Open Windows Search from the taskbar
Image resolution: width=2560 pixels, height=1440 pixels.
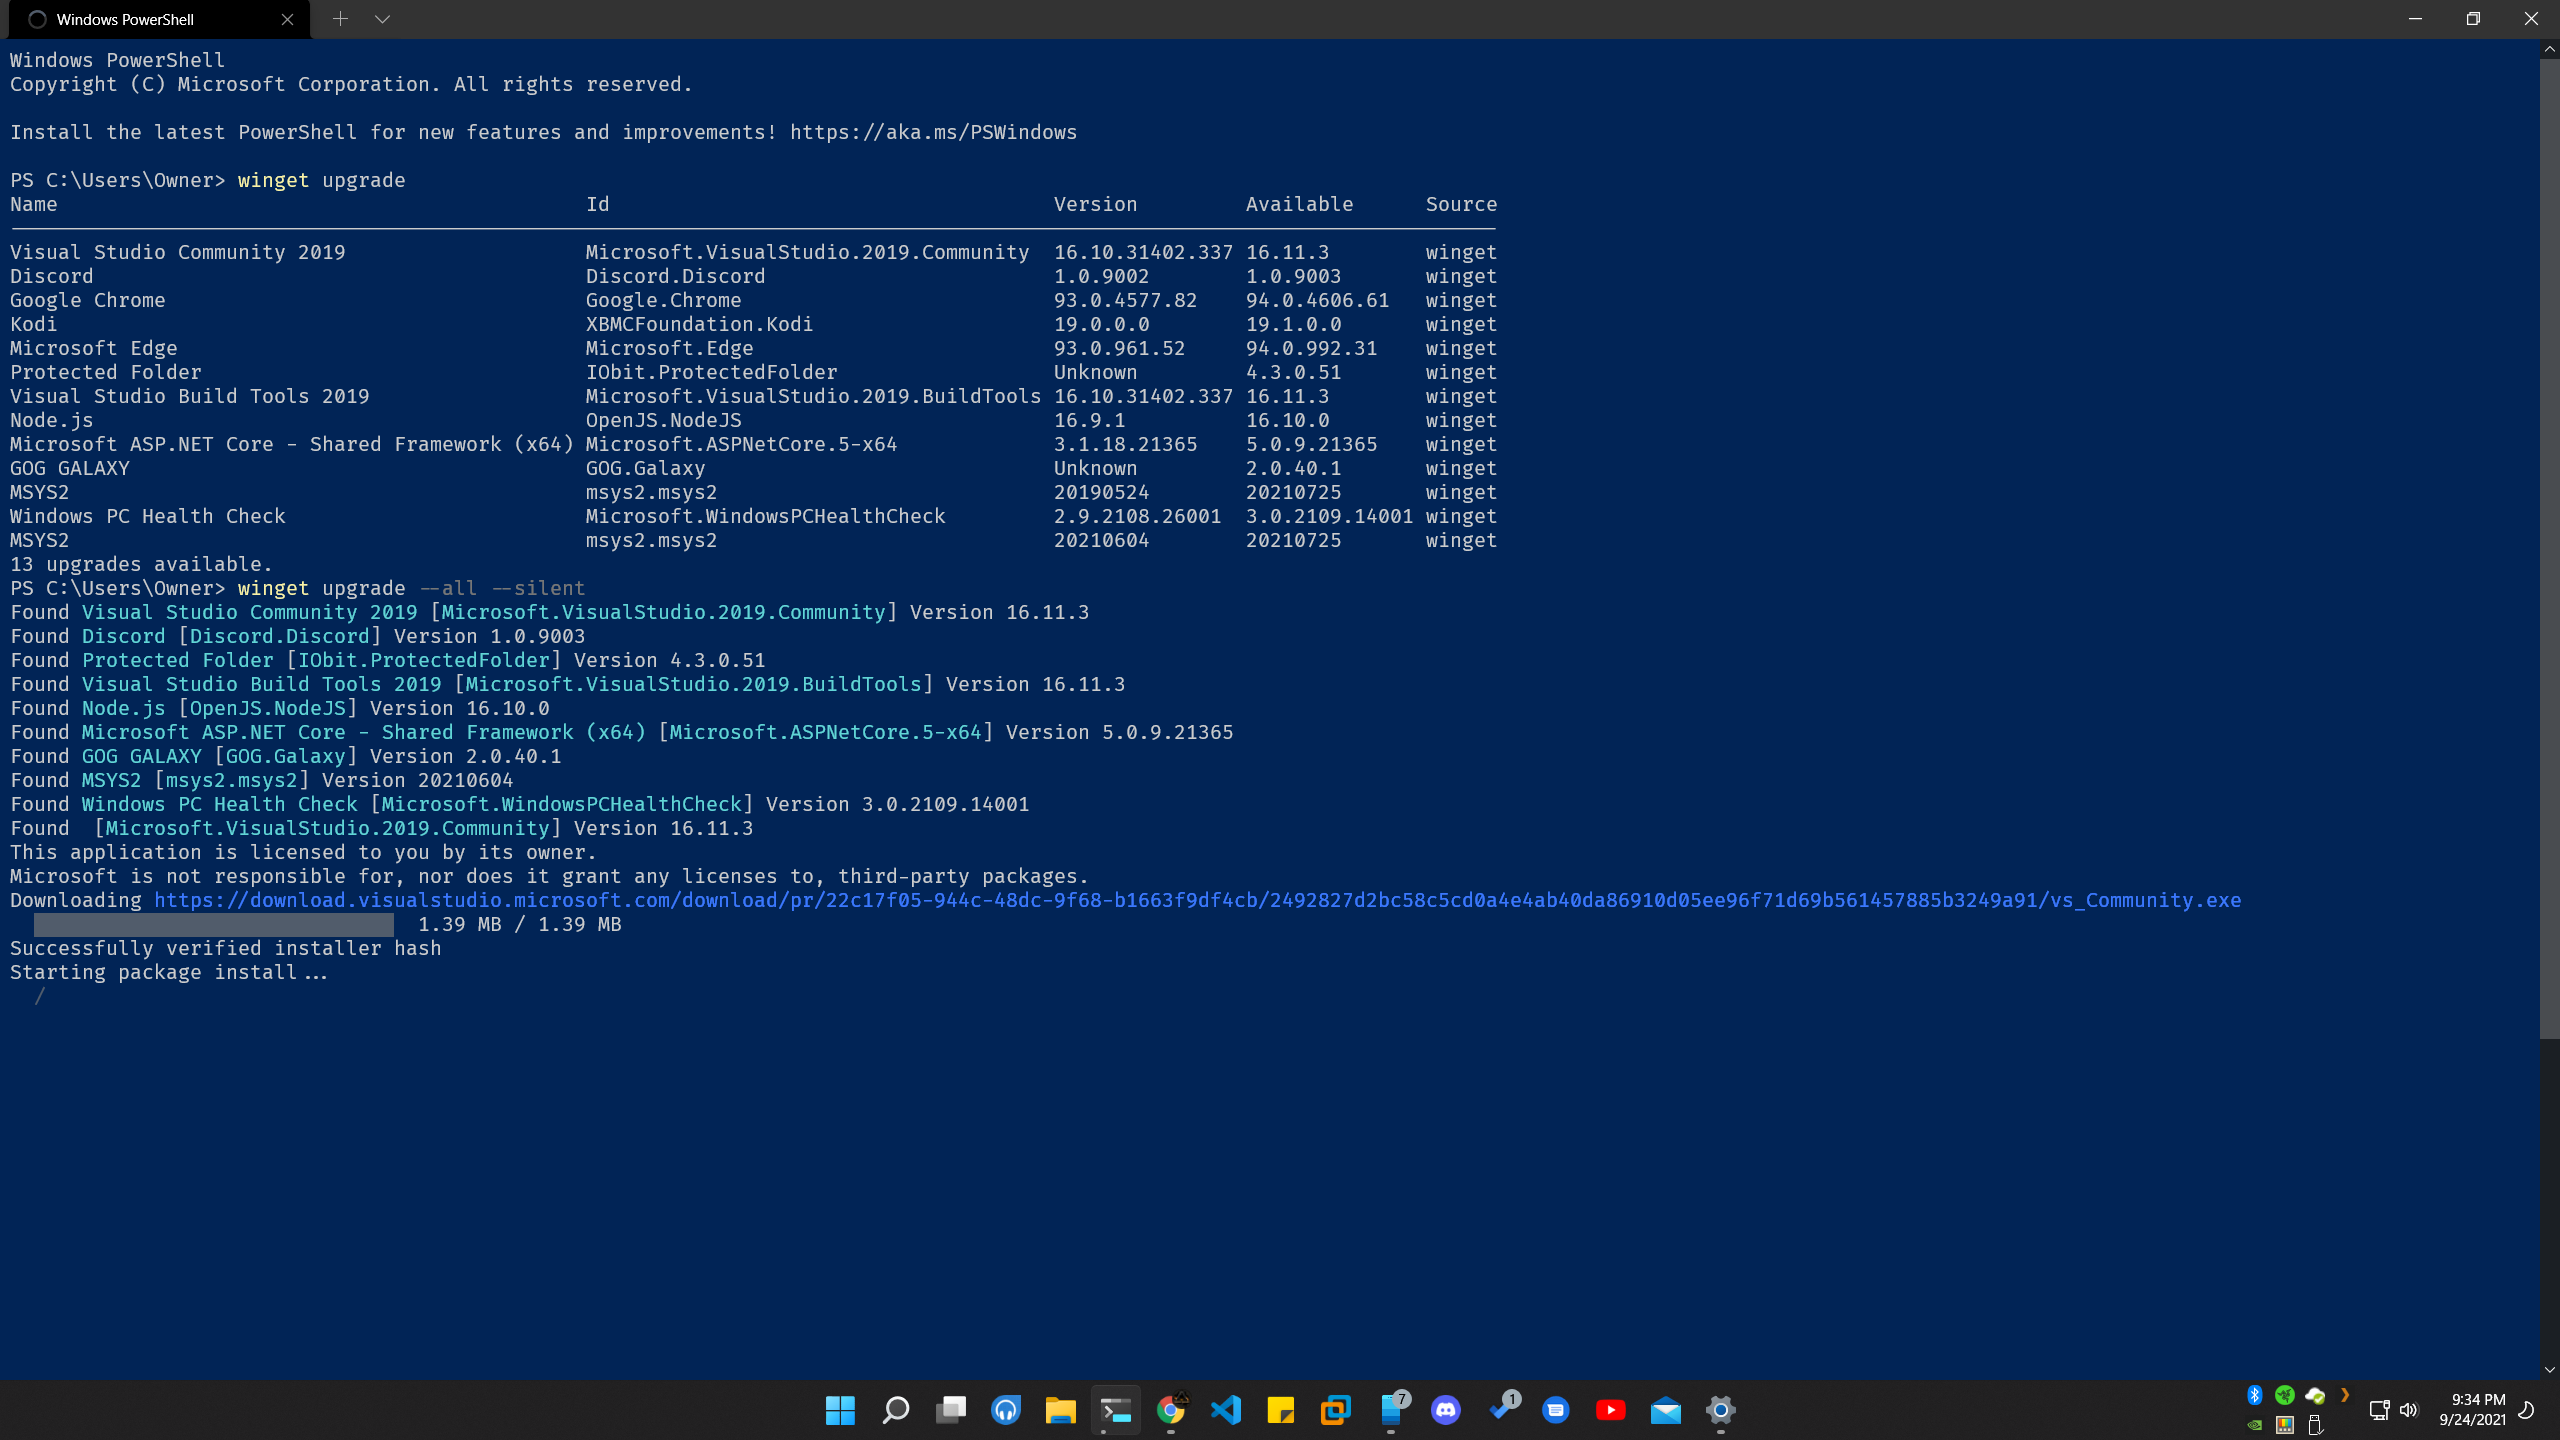click(x=895, y=1410)
